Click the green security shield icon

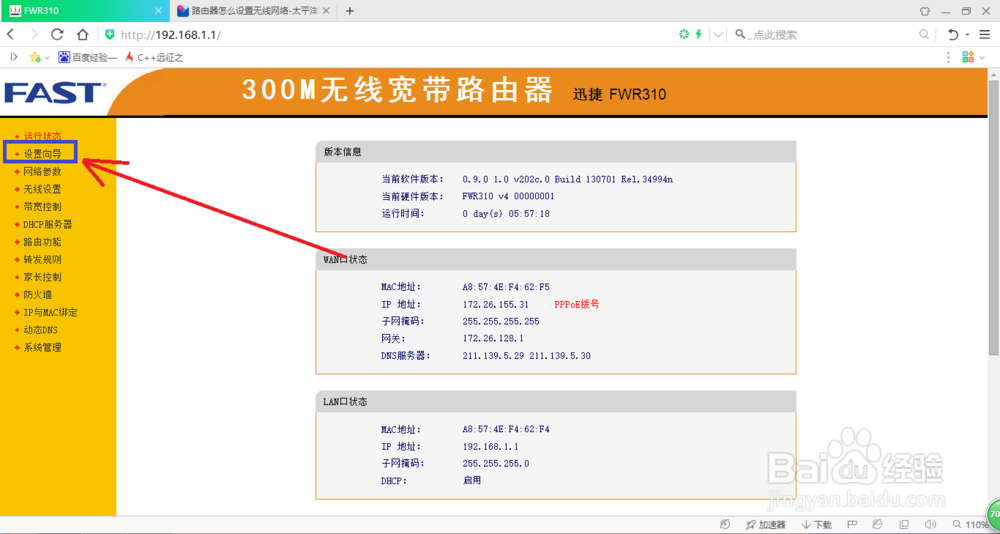click(110, 34)
